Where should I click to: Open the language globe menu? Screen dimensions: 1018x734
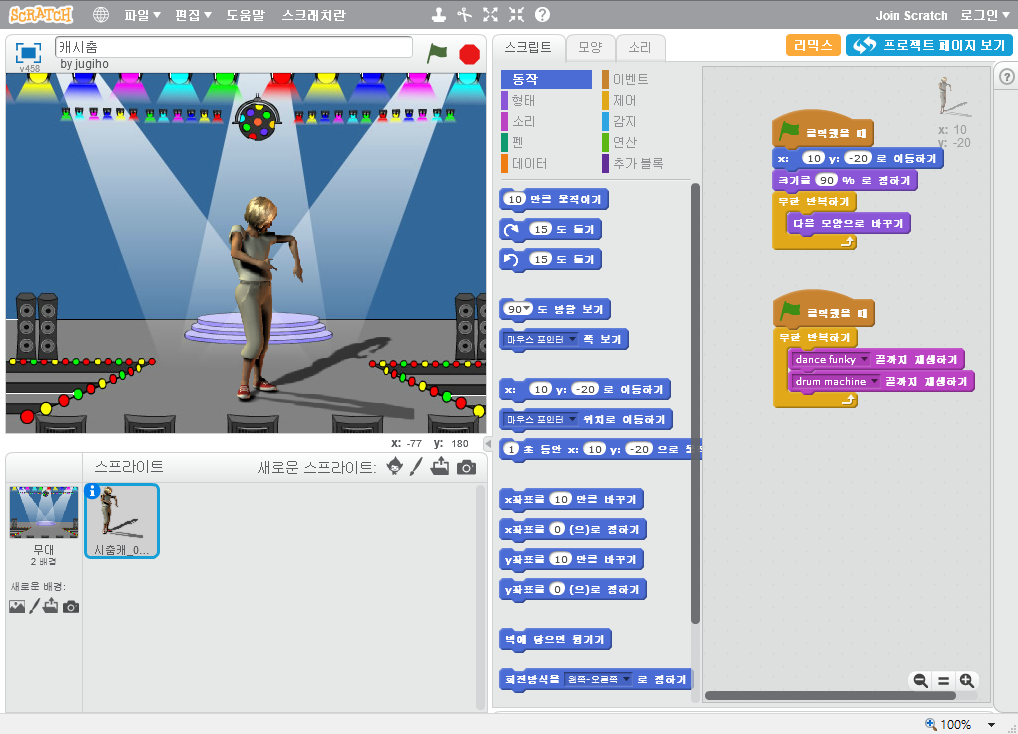[101, 15]
